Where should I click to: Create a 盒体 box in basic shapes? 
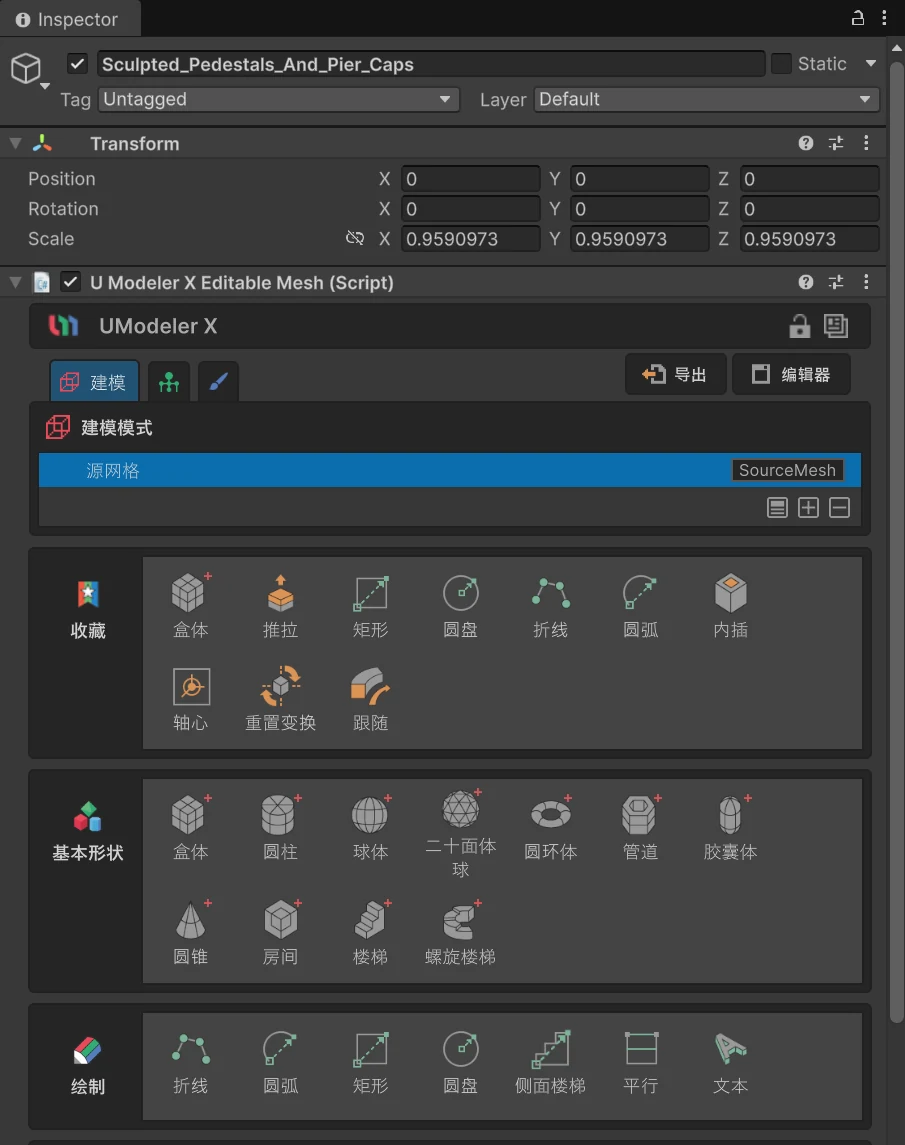[190, 827]
